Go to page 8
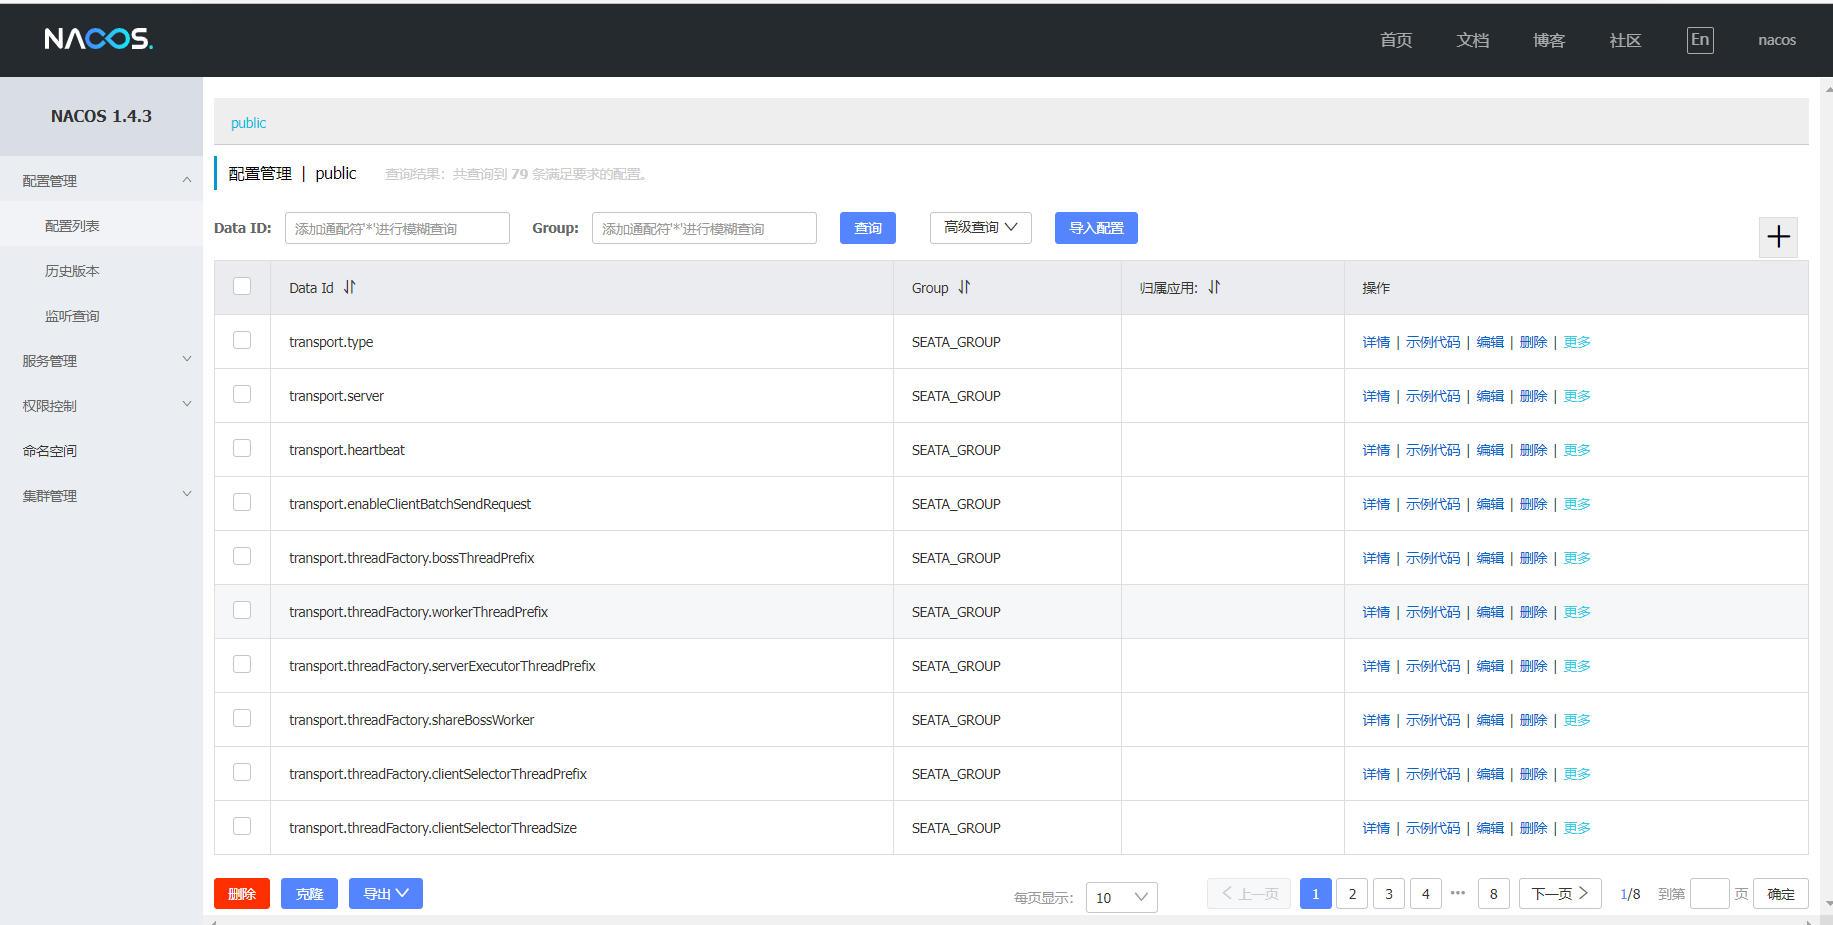Viewport: 1833px width, 925px height. click(1494, 894)
